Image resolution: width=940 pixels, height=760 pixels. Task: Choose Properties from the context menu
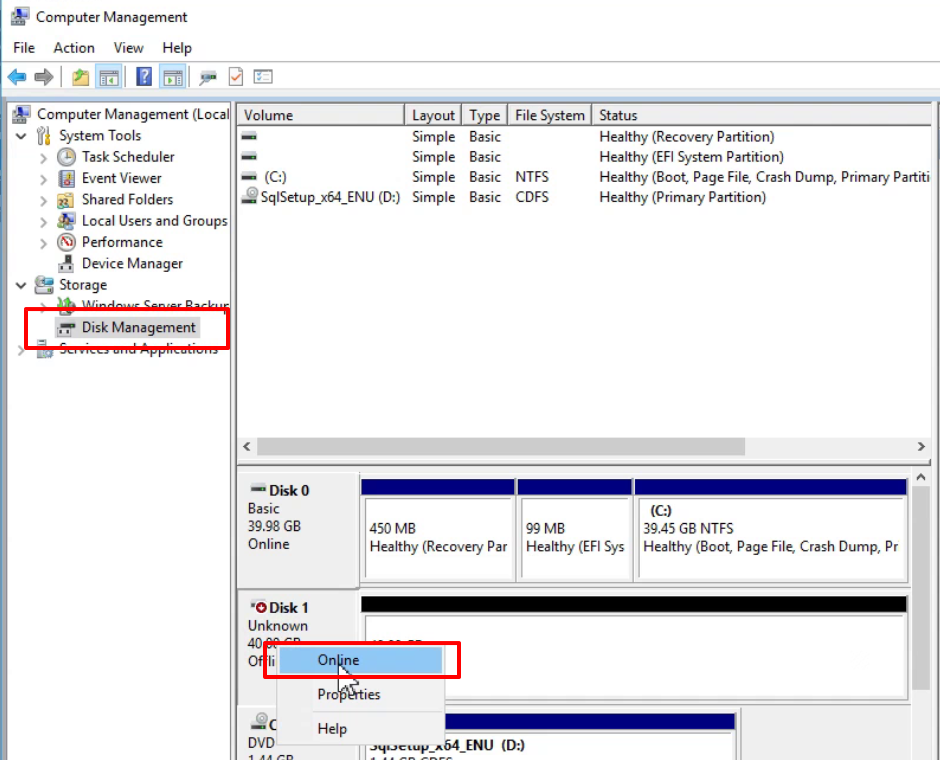click(x=360, y=694)
